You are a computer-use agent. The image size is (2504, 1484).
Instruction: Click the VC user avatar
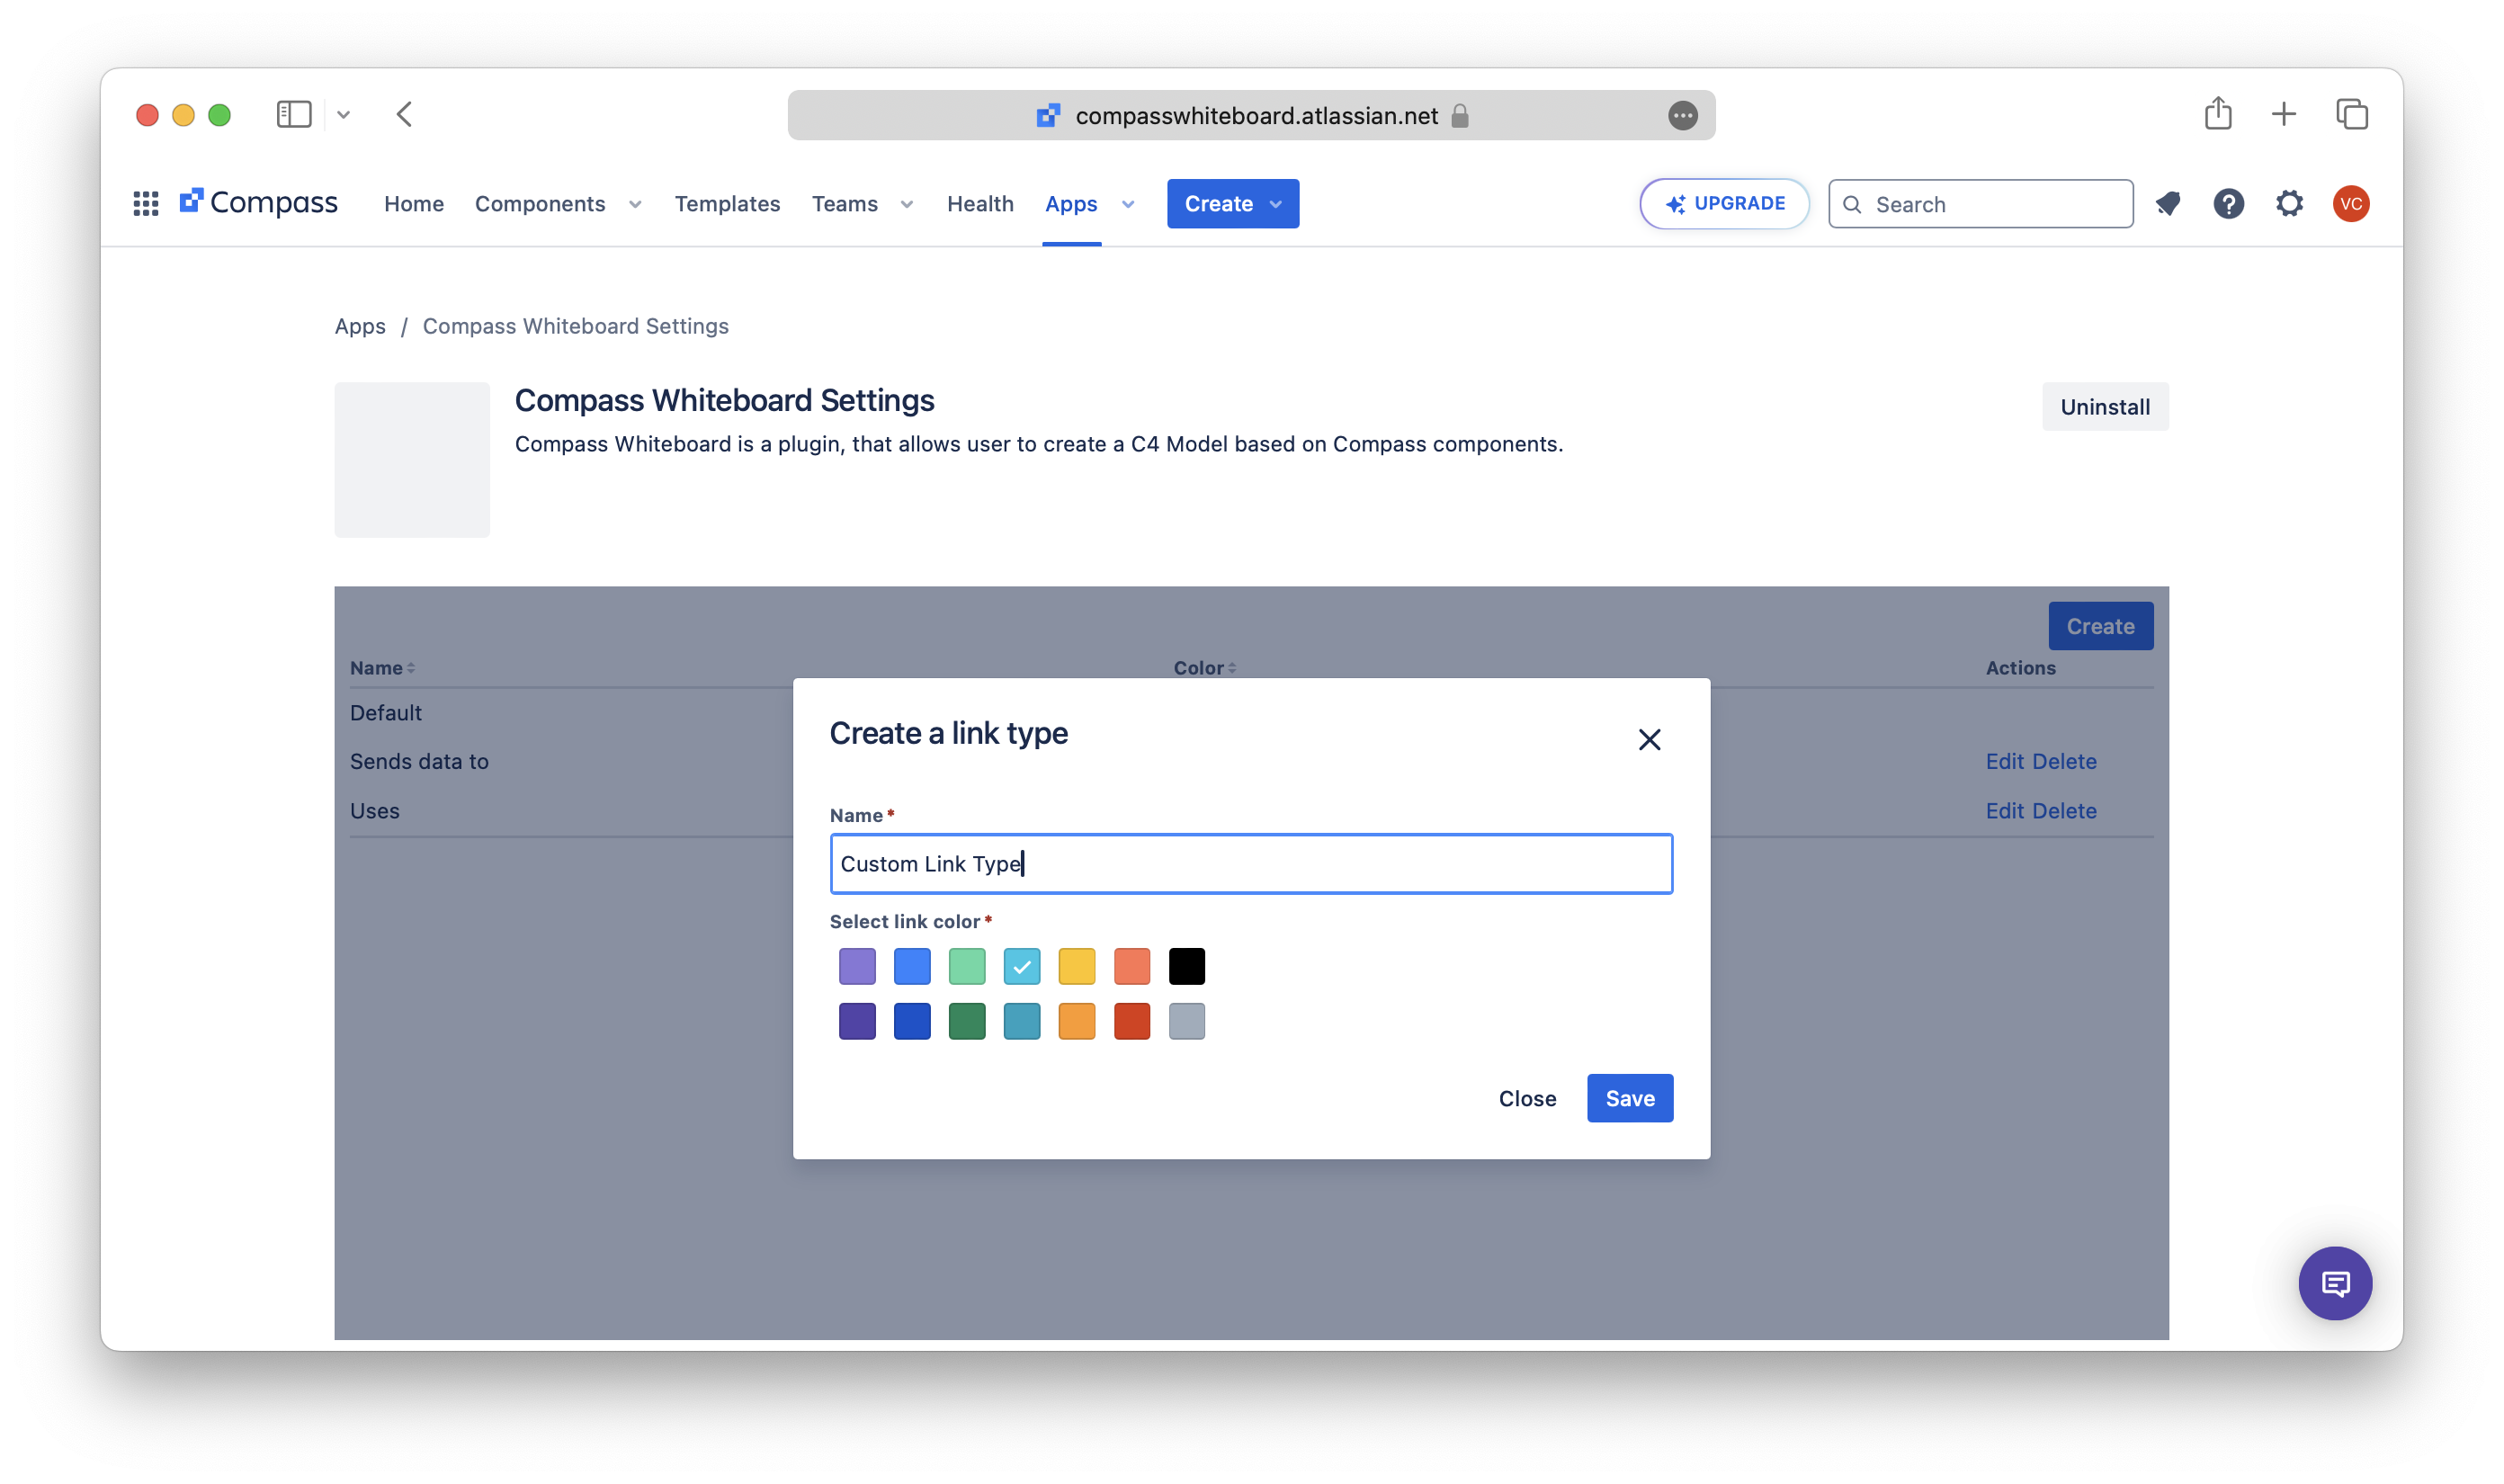point(2350,204)
